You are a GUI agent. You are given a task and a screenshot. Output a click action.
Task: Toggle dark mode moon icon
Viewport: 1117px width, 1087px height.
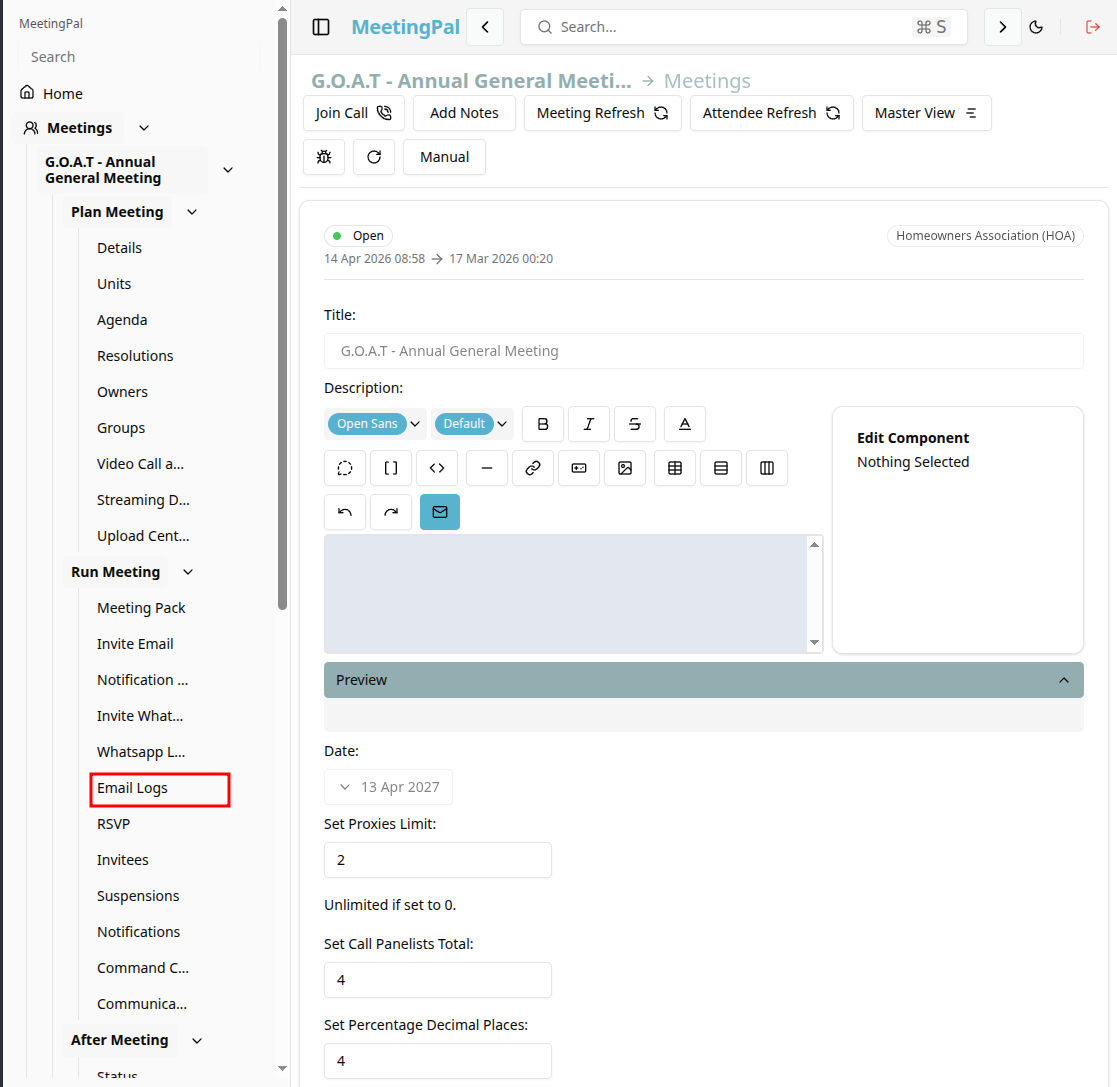(1037, 27)
